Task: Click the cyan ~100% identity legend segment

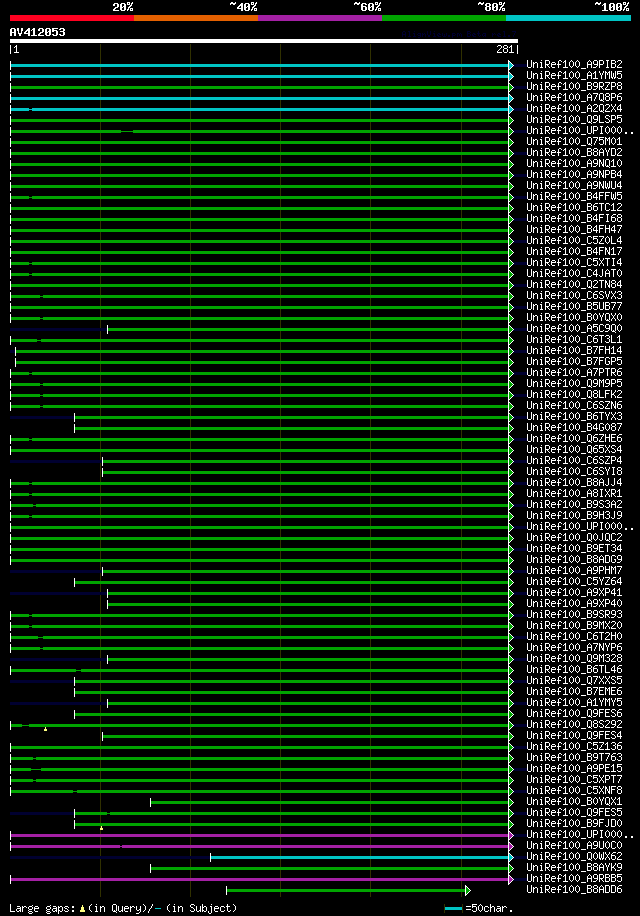Action: pos(568,18)
